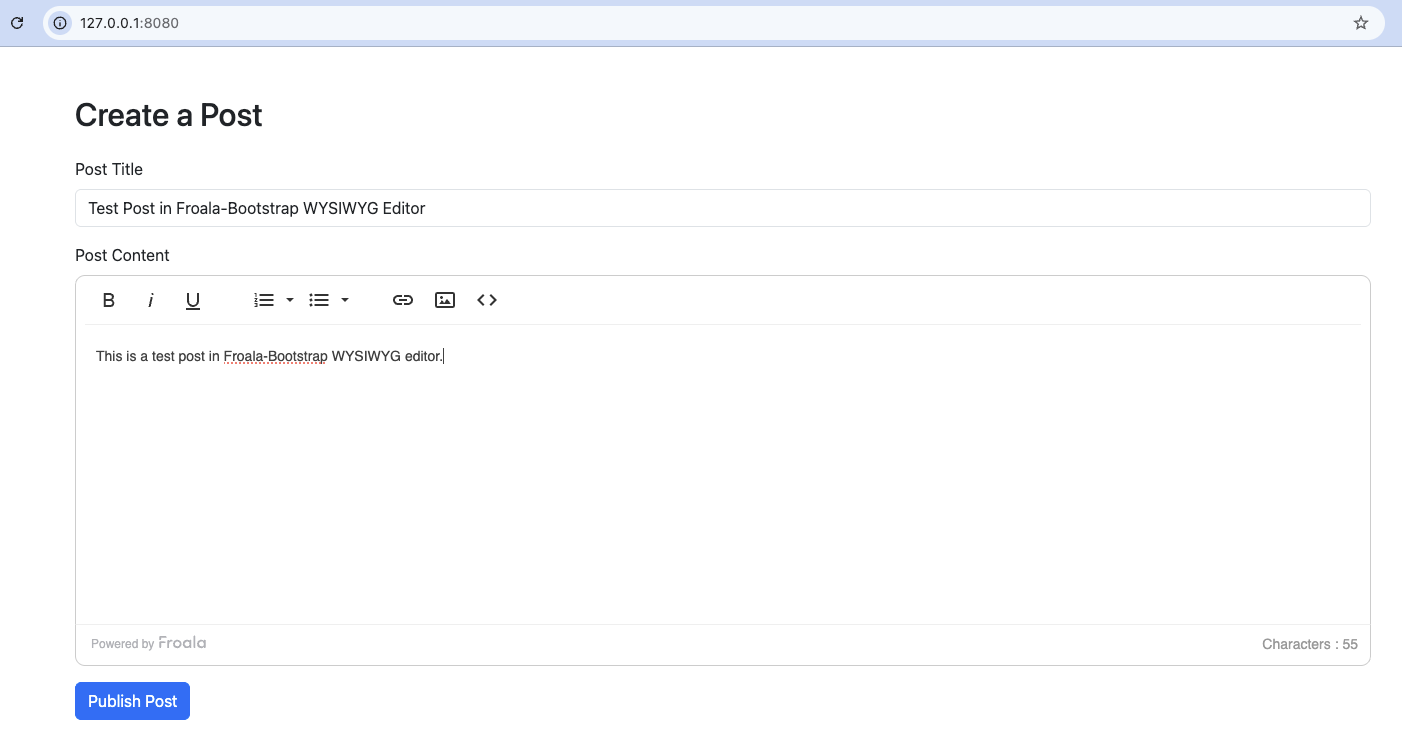Open the Insert Link tool
The width and height of the screenshot is (1402, 740).
[x=402, y=299]
